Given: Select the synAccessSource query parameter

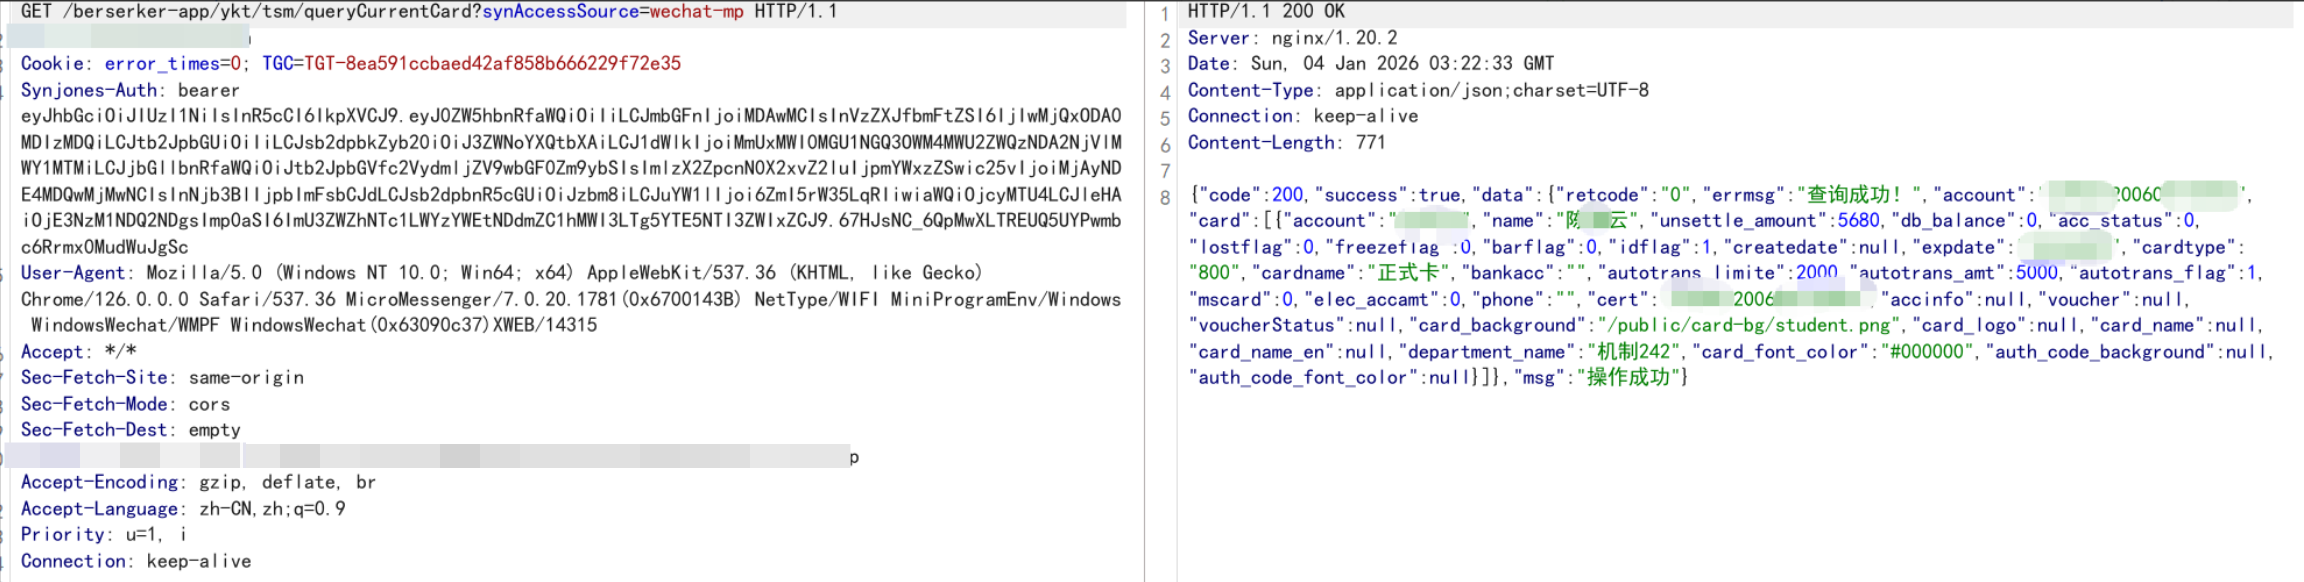Looking at the screenshot, I should (560, 12).
